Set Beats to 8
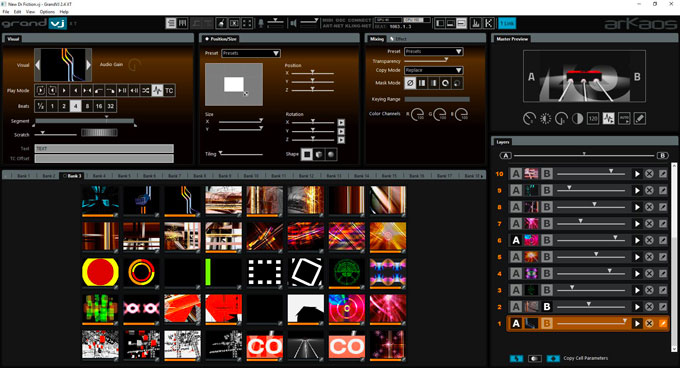The height and width of the screenshot is (368, 680). click(x=87, y=106)
